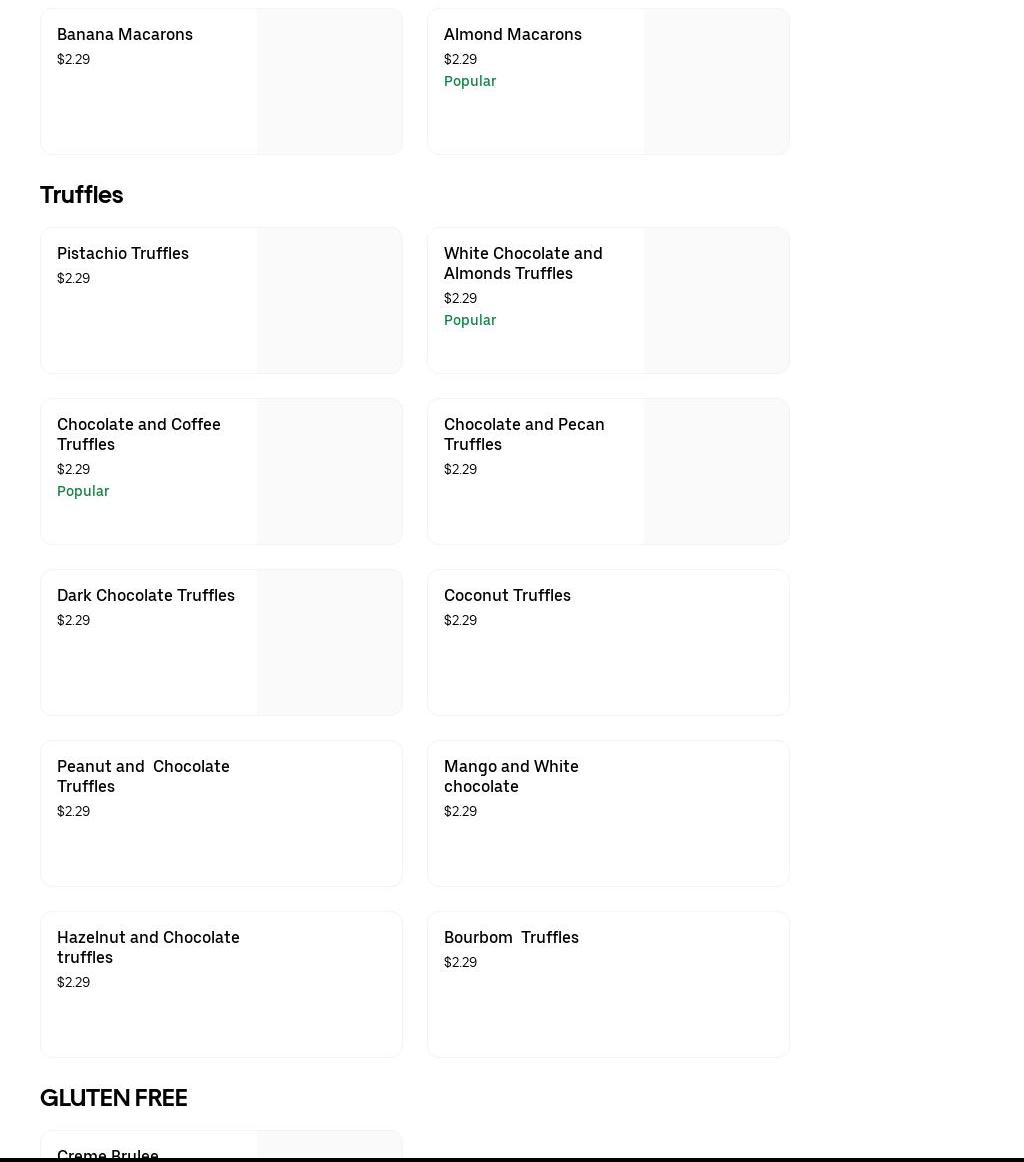Click Dark Chocolate Truffles image thumbnail
Screen dimensions: 1024x1162
(329, 642)
